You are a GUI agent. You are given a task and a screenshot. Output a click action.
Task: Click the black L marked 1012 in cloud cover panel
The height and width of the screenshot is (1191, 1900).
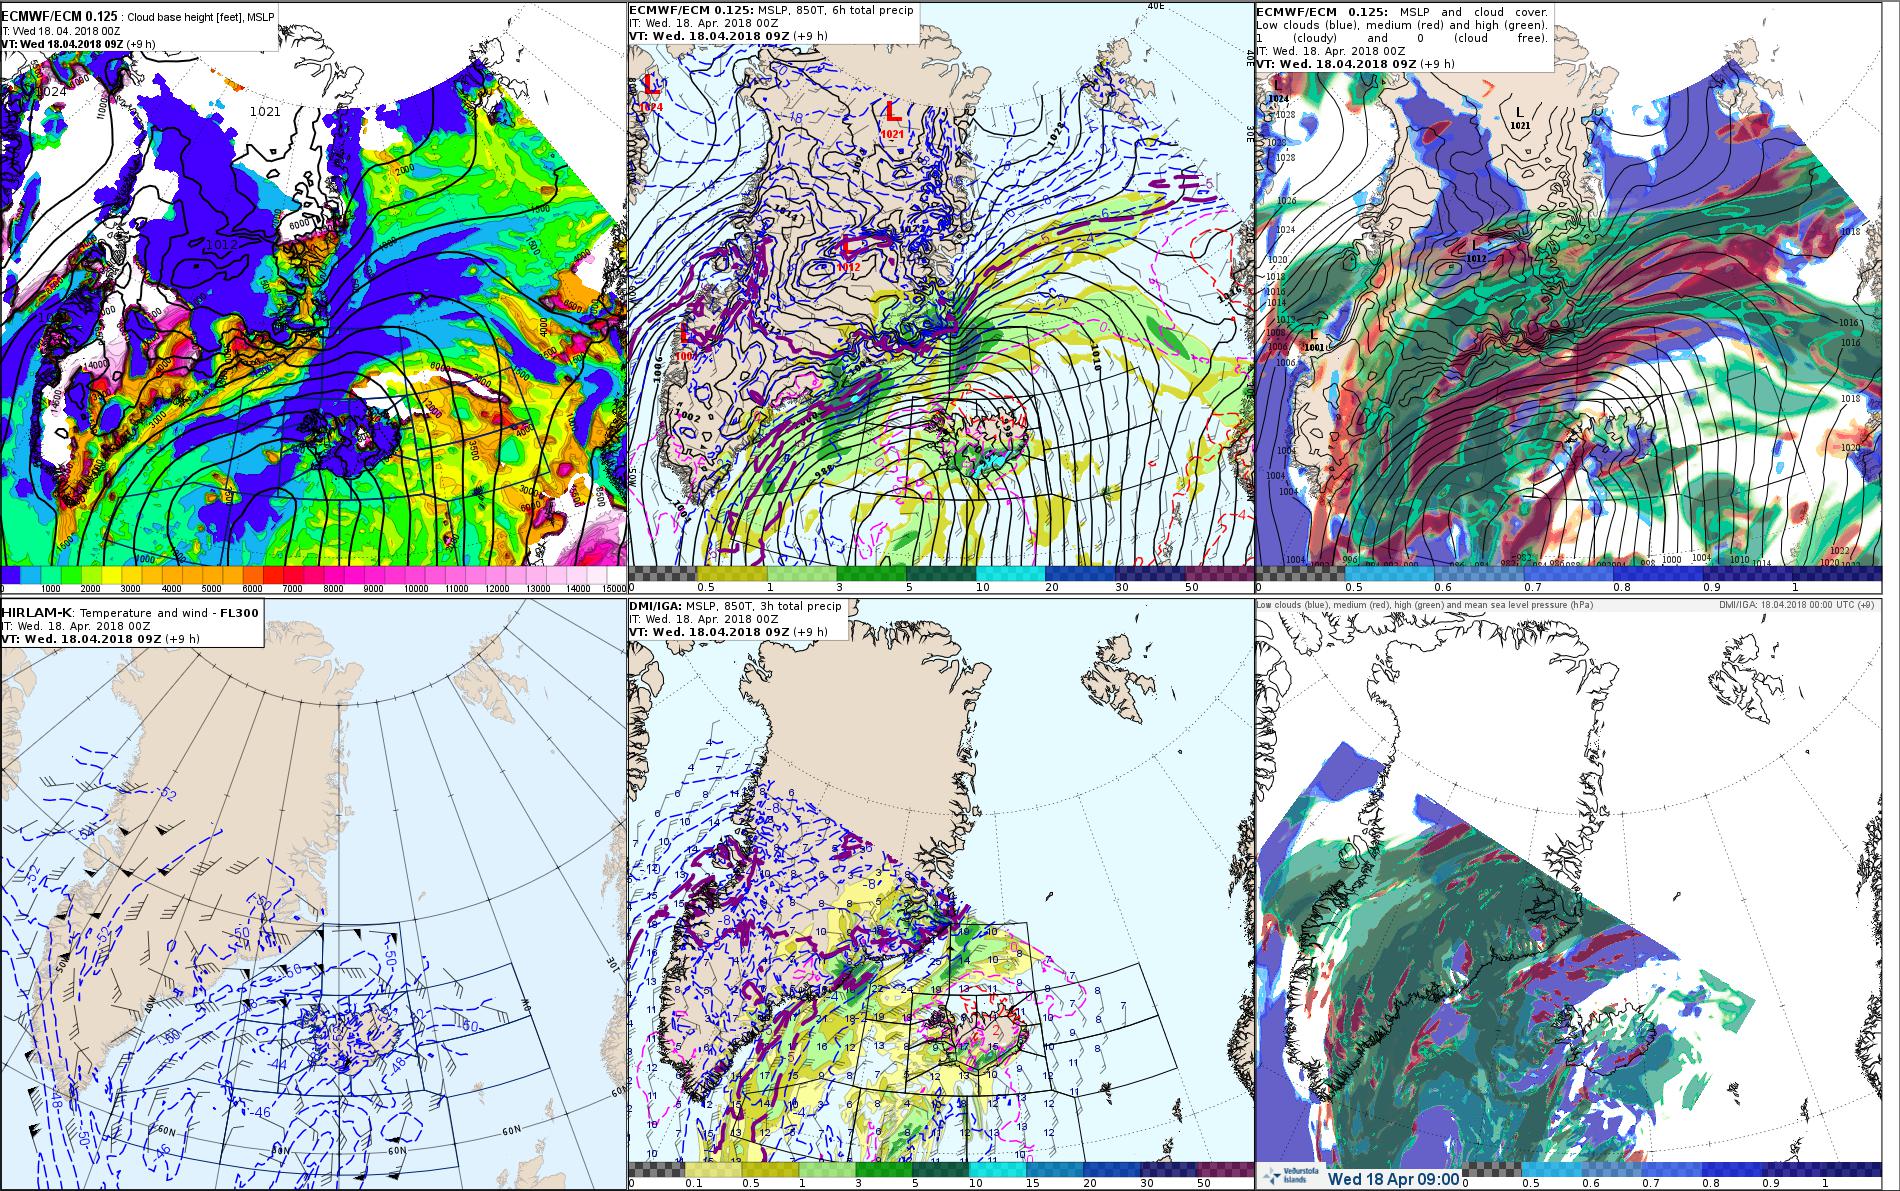1475,245
